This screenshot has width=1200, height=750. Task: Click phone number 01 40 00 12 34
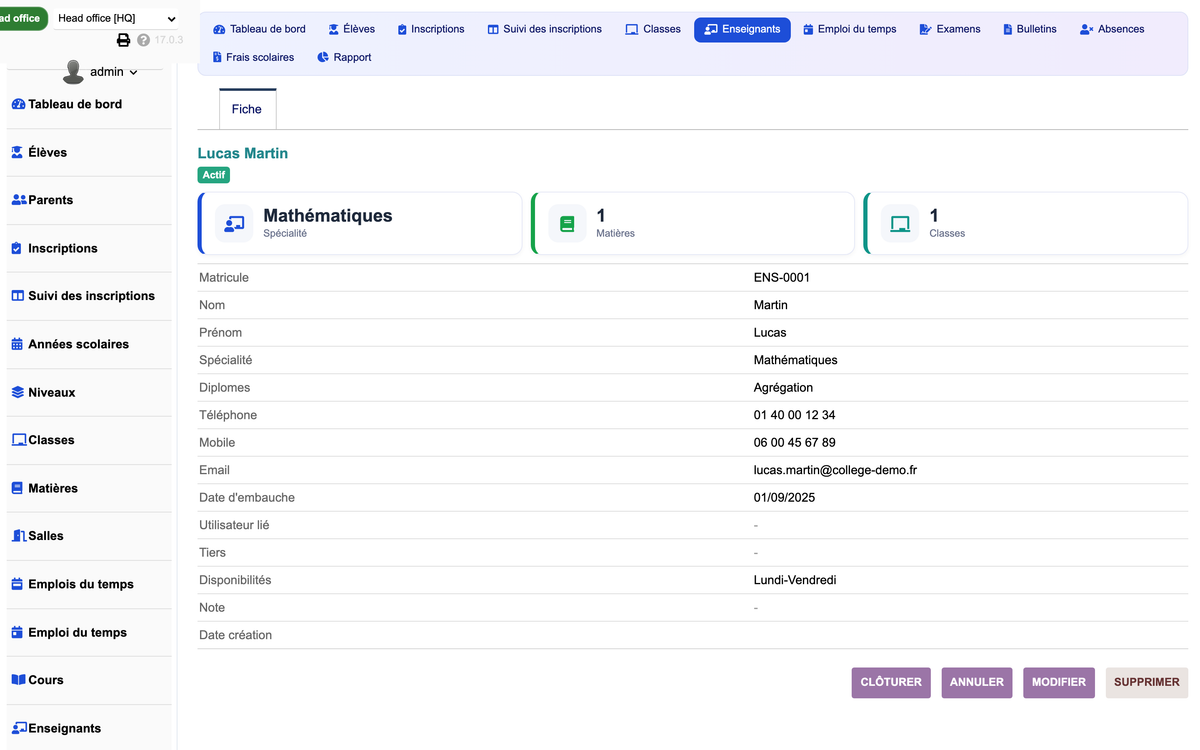point(795,415)
